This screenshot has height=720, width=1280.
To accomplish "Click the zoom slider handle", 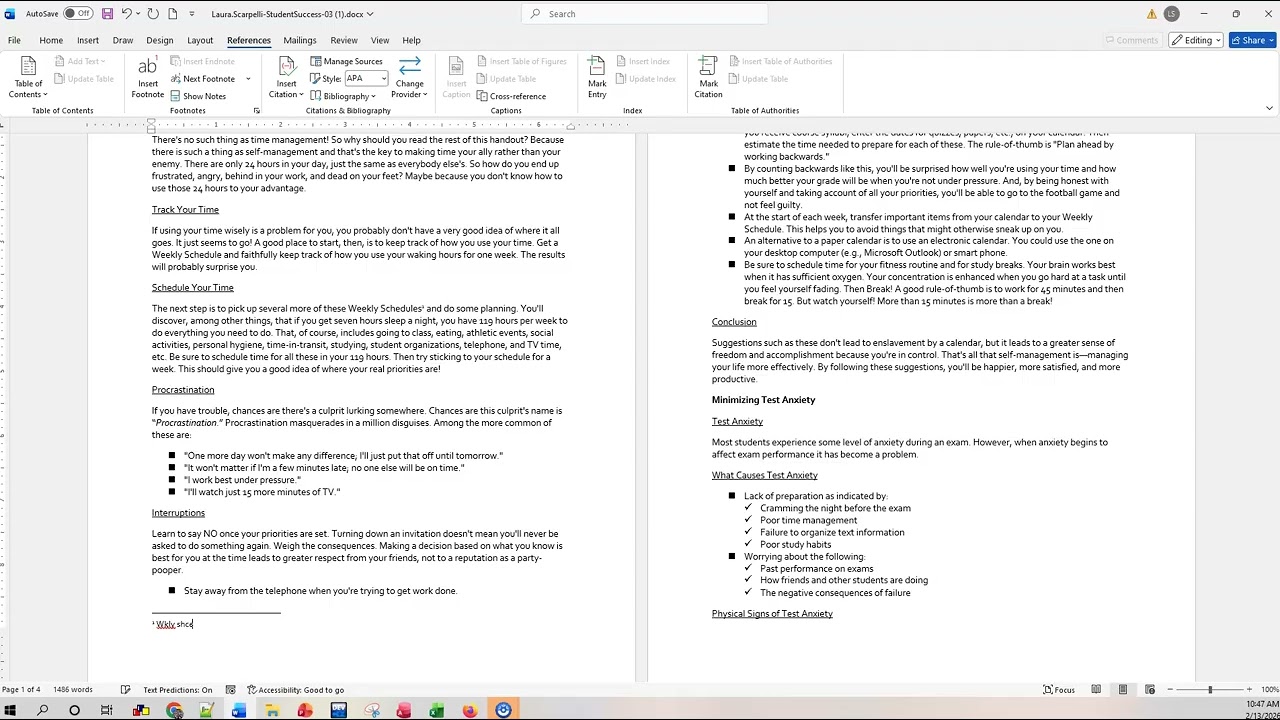I will pyautogui.click(x=1210, y=690).
